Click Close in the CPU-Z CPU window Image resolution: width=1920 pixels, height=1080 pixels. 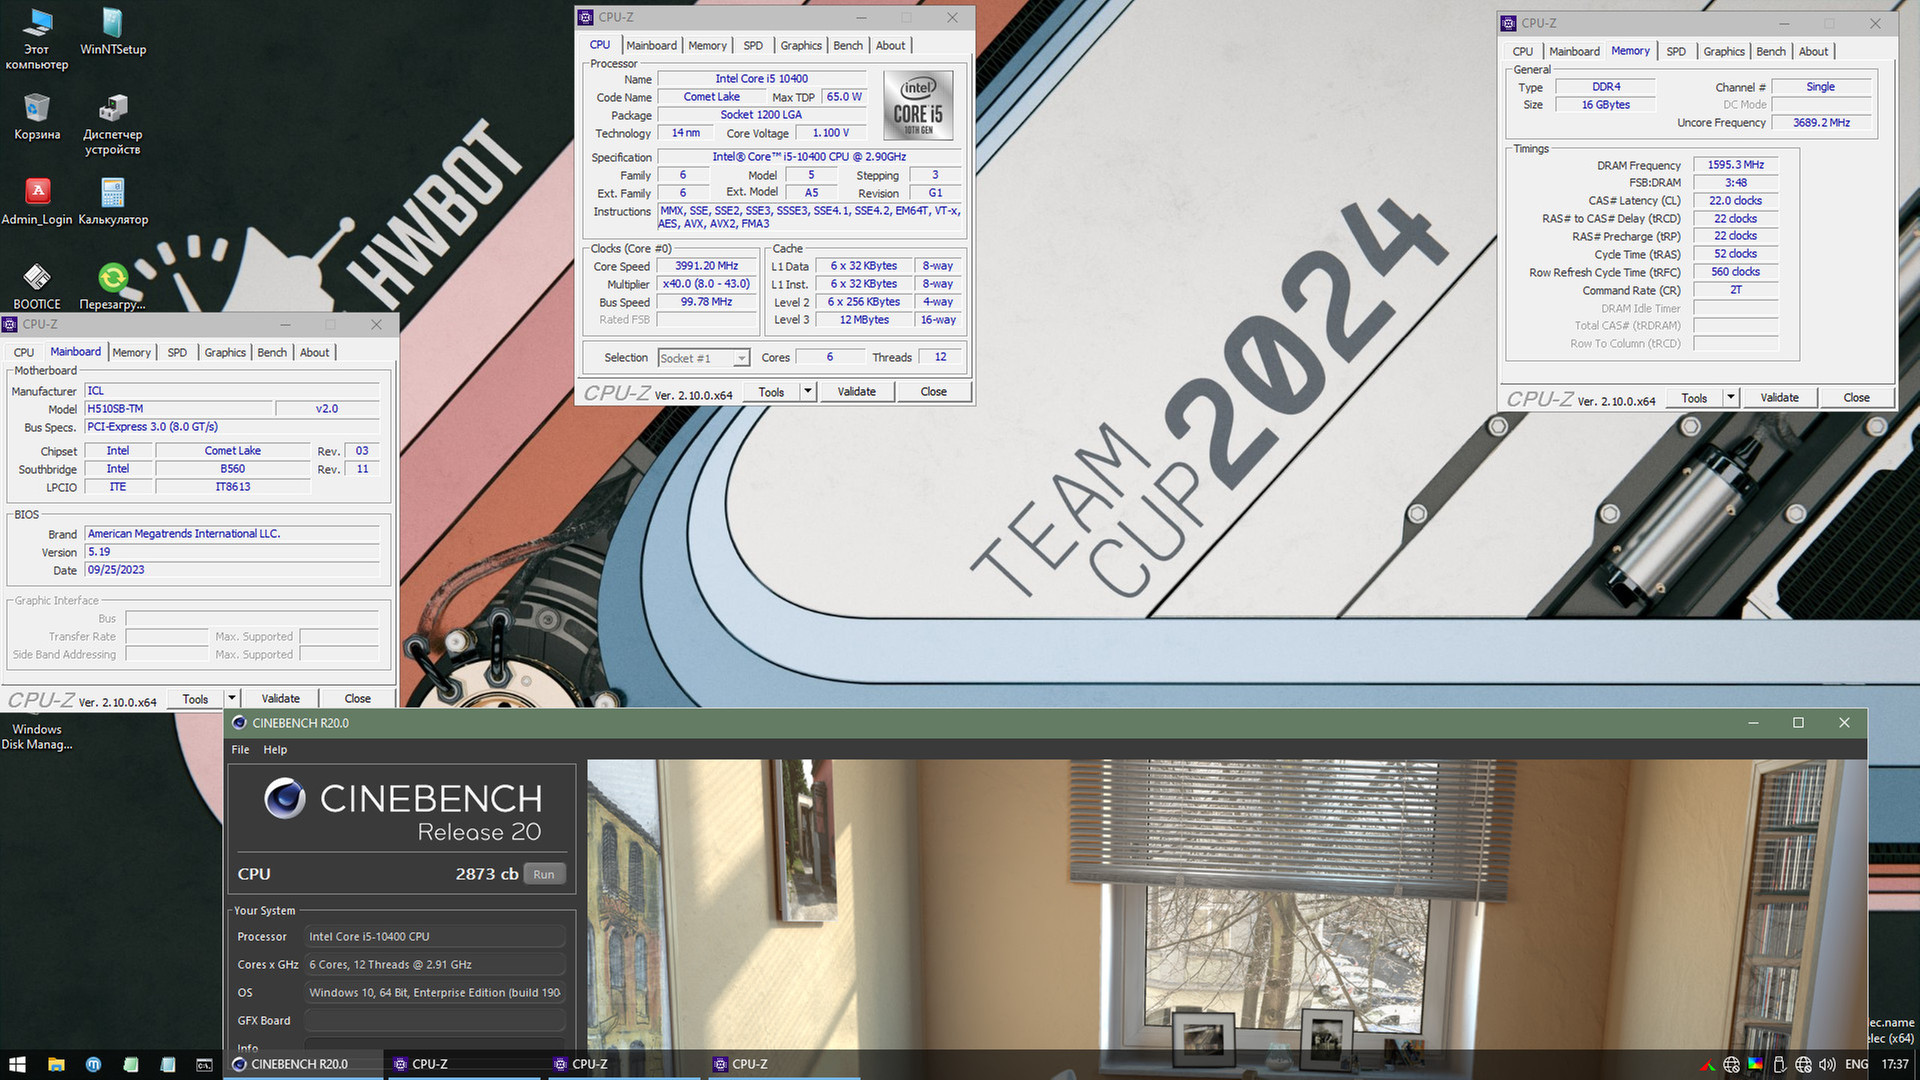tap(933, 392)
